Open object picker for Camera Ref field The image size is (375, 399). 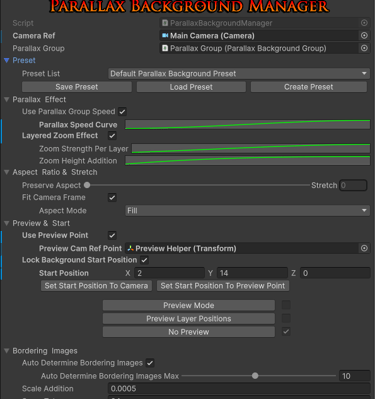[x=364, y=36]
